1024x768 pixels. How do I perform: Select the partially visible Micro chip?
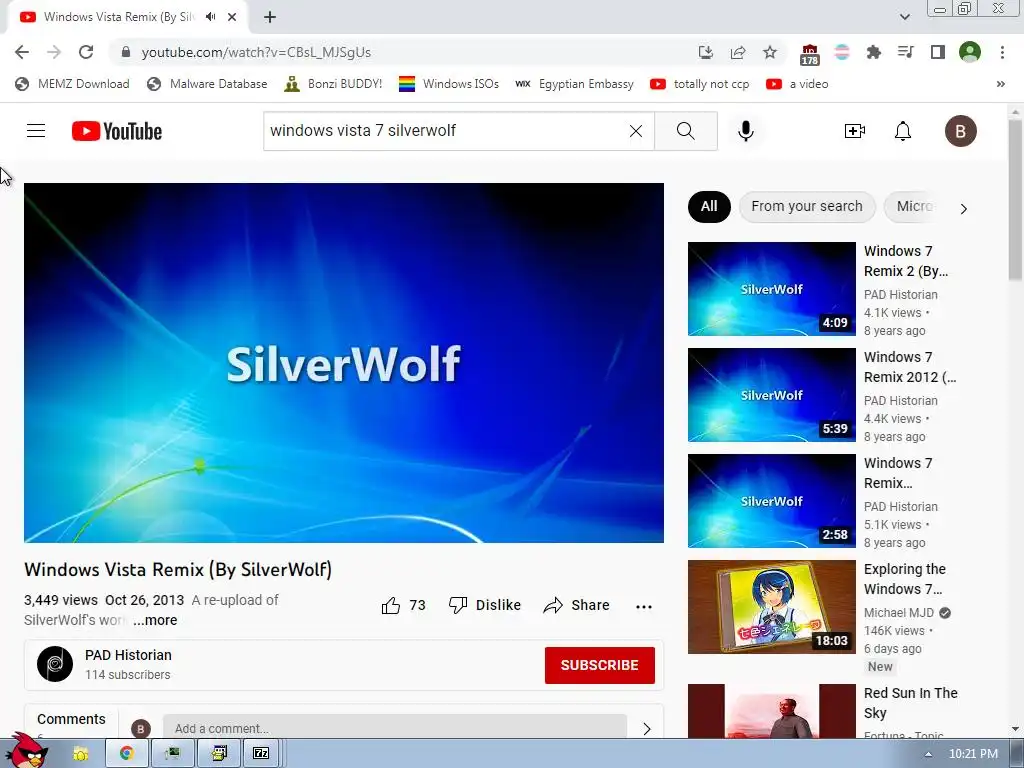[913, 206]
